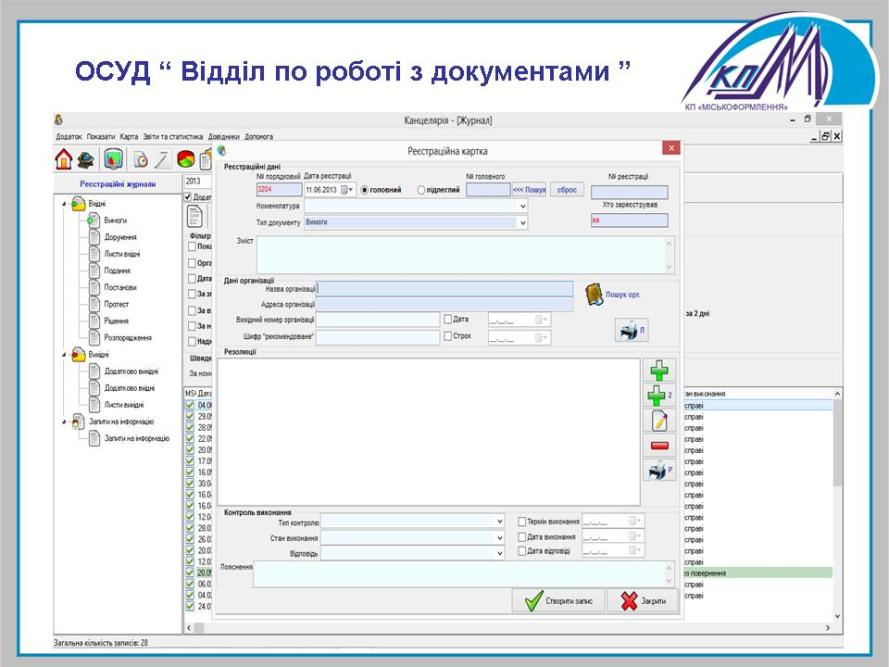Open organization search via the book icon
Screen dimensions: 889x667
[595, 293]
